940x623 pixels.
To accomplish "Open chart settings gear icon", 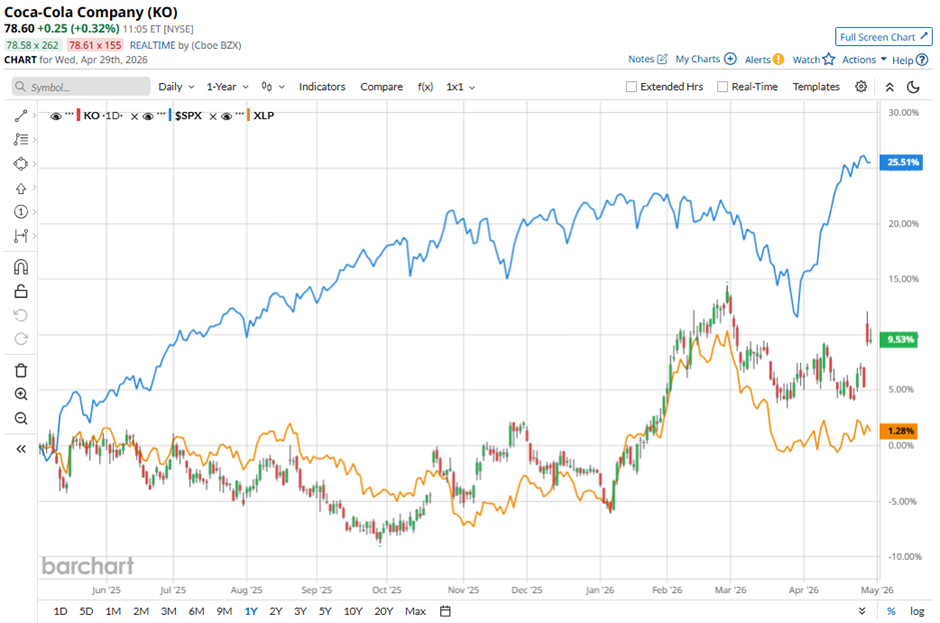I will click(861, 87).
